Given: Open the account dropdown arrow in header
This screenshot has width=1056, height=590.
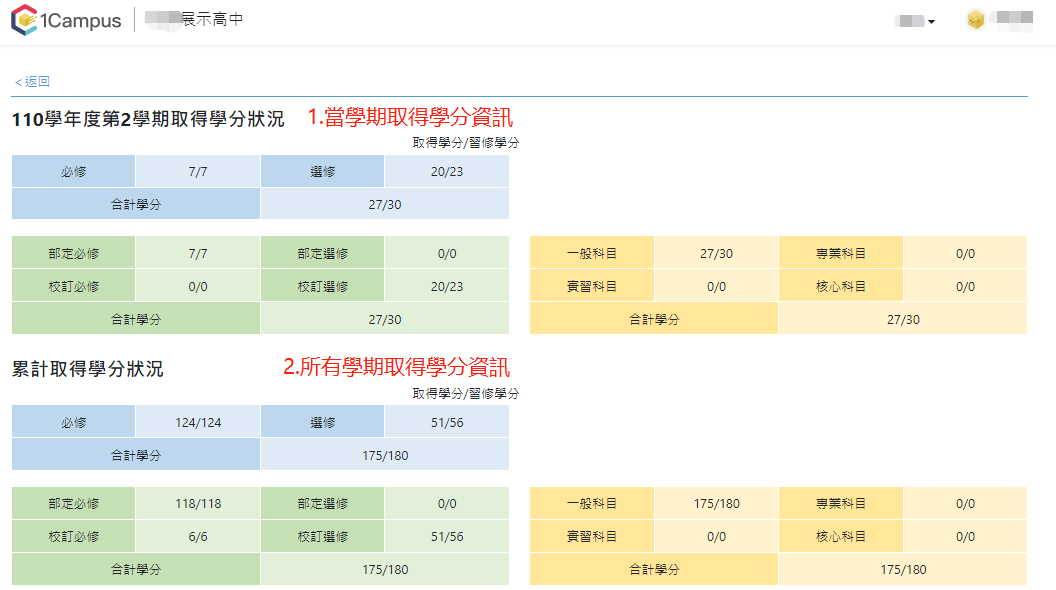Looking at the screenshot, I should tap(931, 22).
